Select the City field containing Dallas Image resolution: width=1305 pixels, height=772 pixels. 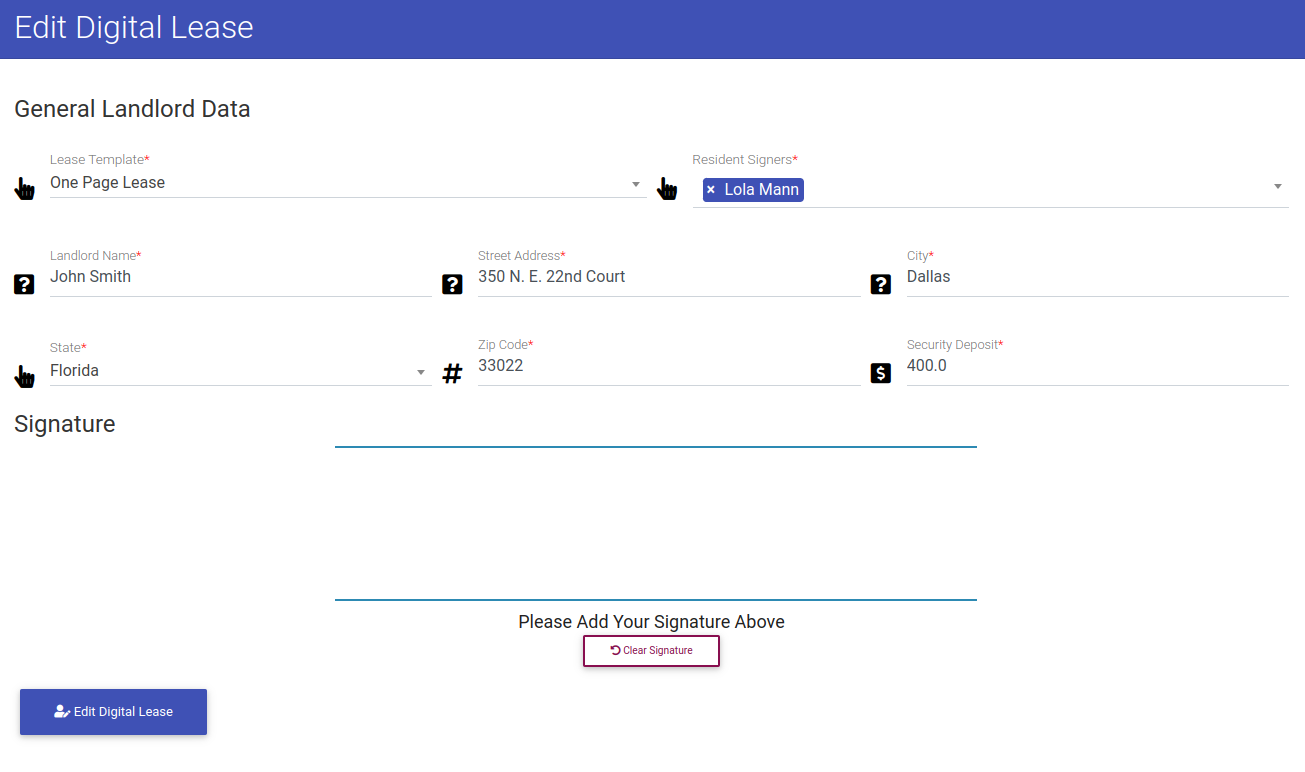(1097, 277)
